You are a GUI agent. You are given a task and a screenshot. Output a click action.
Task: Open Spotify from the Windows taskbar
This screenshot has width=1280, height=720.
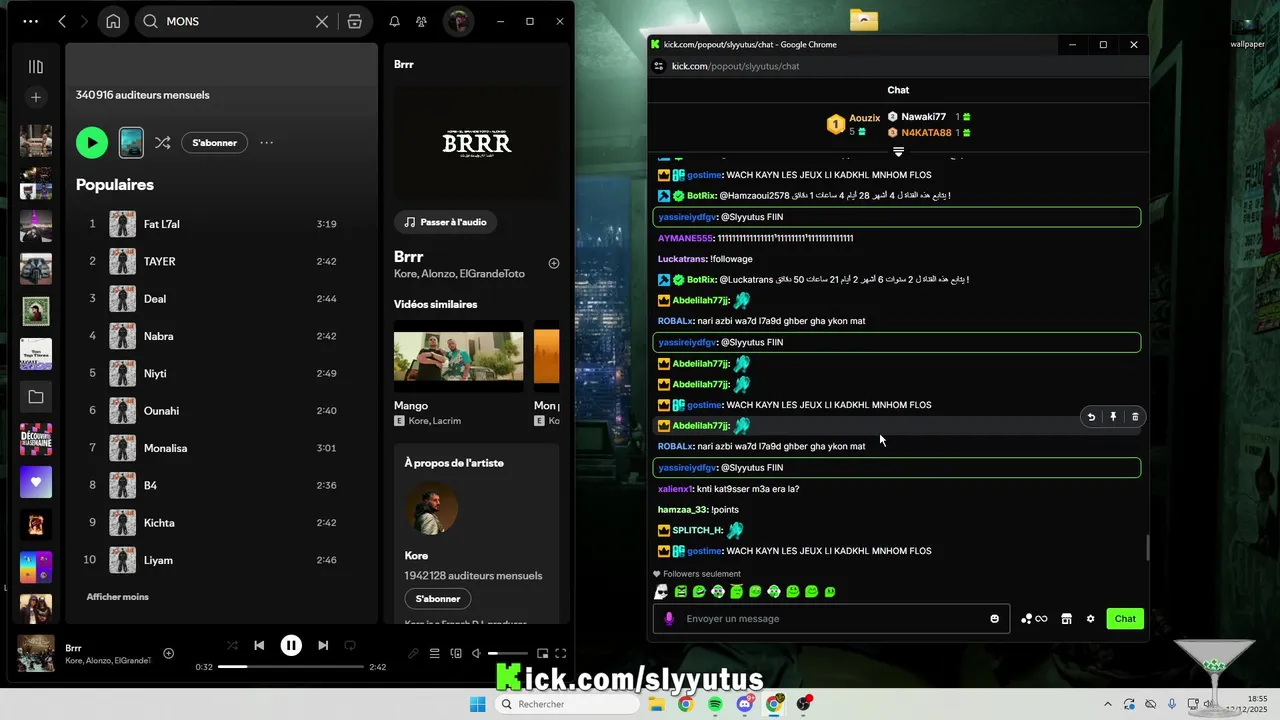tap(715, 704)
